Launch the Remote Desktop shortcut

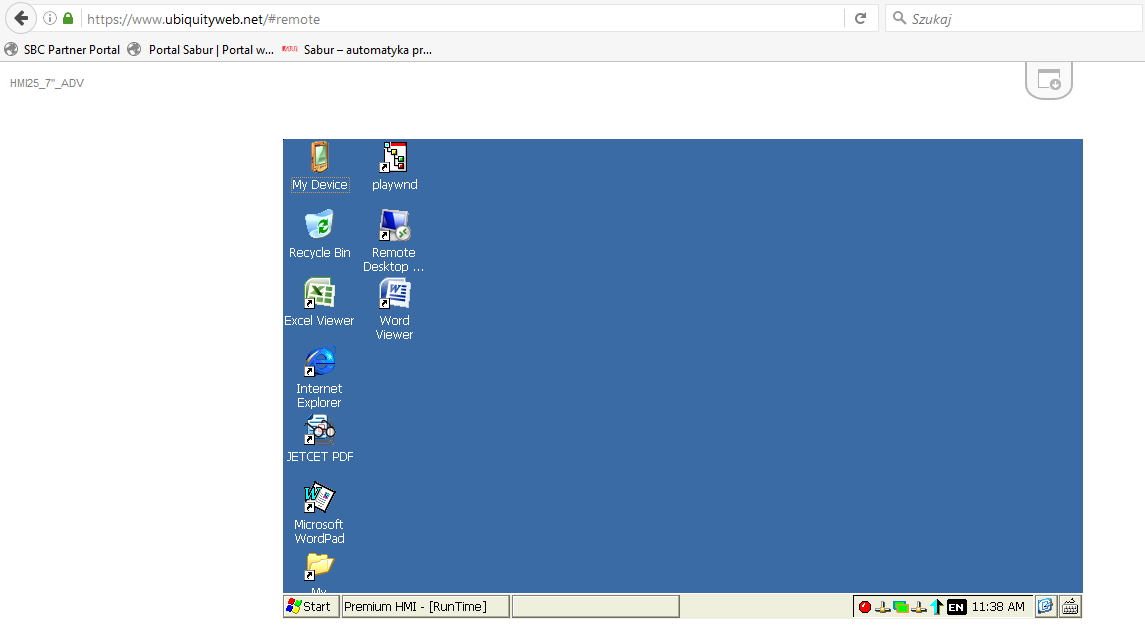[394, 225]
